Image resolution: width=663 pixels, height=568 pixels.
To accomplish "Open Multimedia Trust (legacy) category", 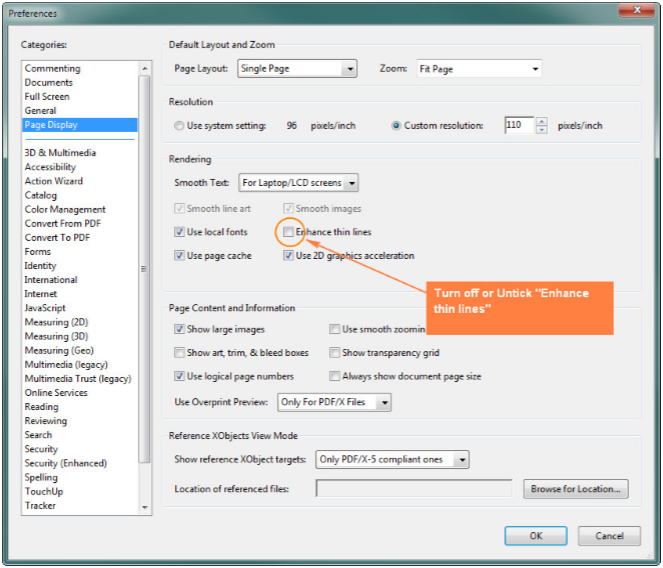I will (x=78, y=379).
